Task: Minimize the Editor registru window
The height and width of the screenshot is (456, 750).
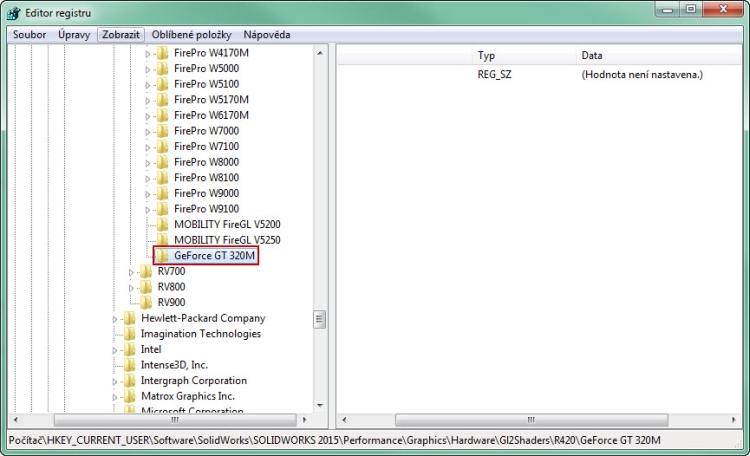Action: coord(668,9)
